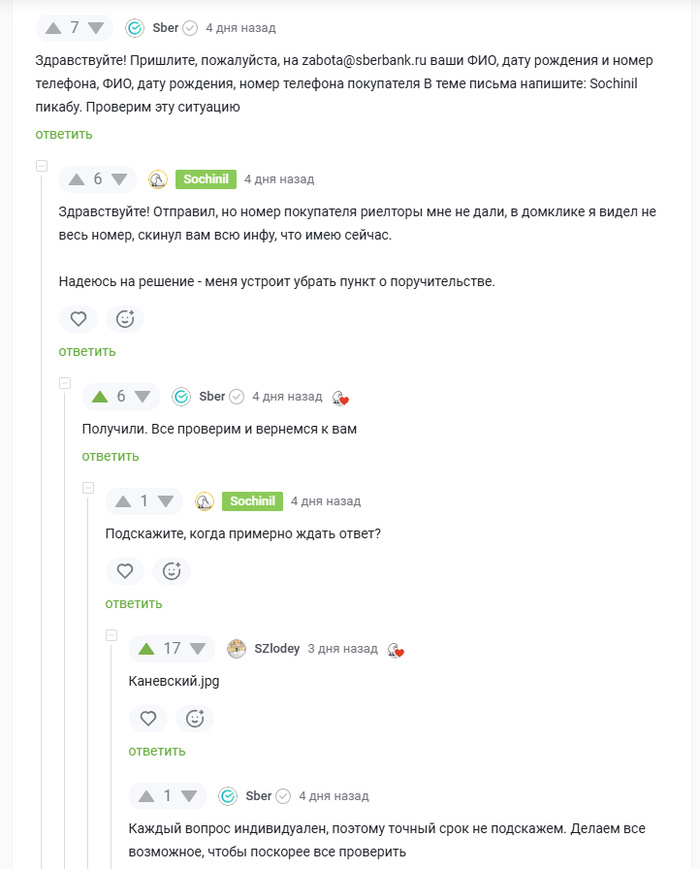Upvote the top Sber comment with 7 points
Screen dimensions: 700x869
coord(53,28)
